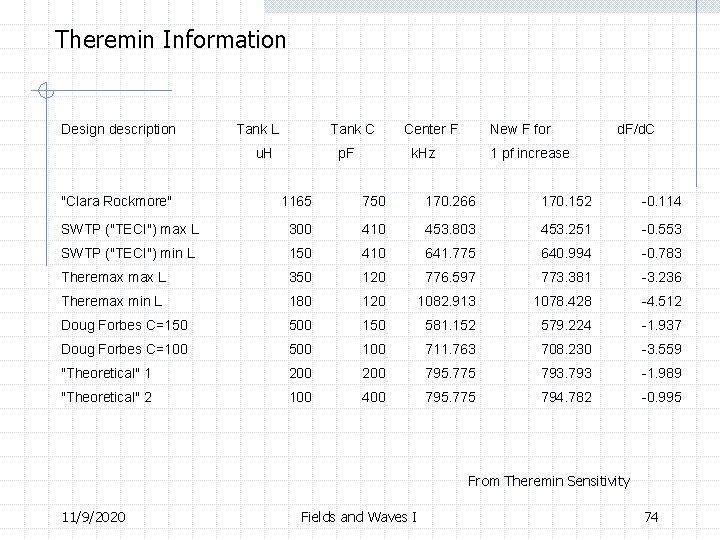The height and width of the screenshot is (540, 720).
Task: Click the 'Theremin Information' slide title
Action: tap(170, 39)
